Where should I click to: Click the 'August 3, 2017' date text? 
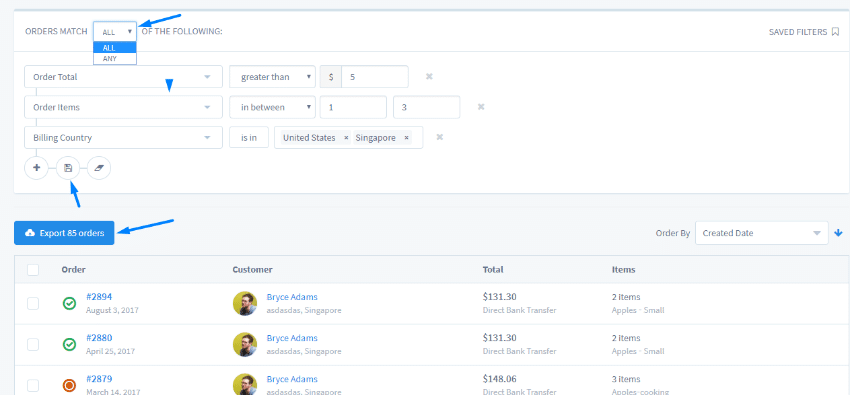coord(112,310)
